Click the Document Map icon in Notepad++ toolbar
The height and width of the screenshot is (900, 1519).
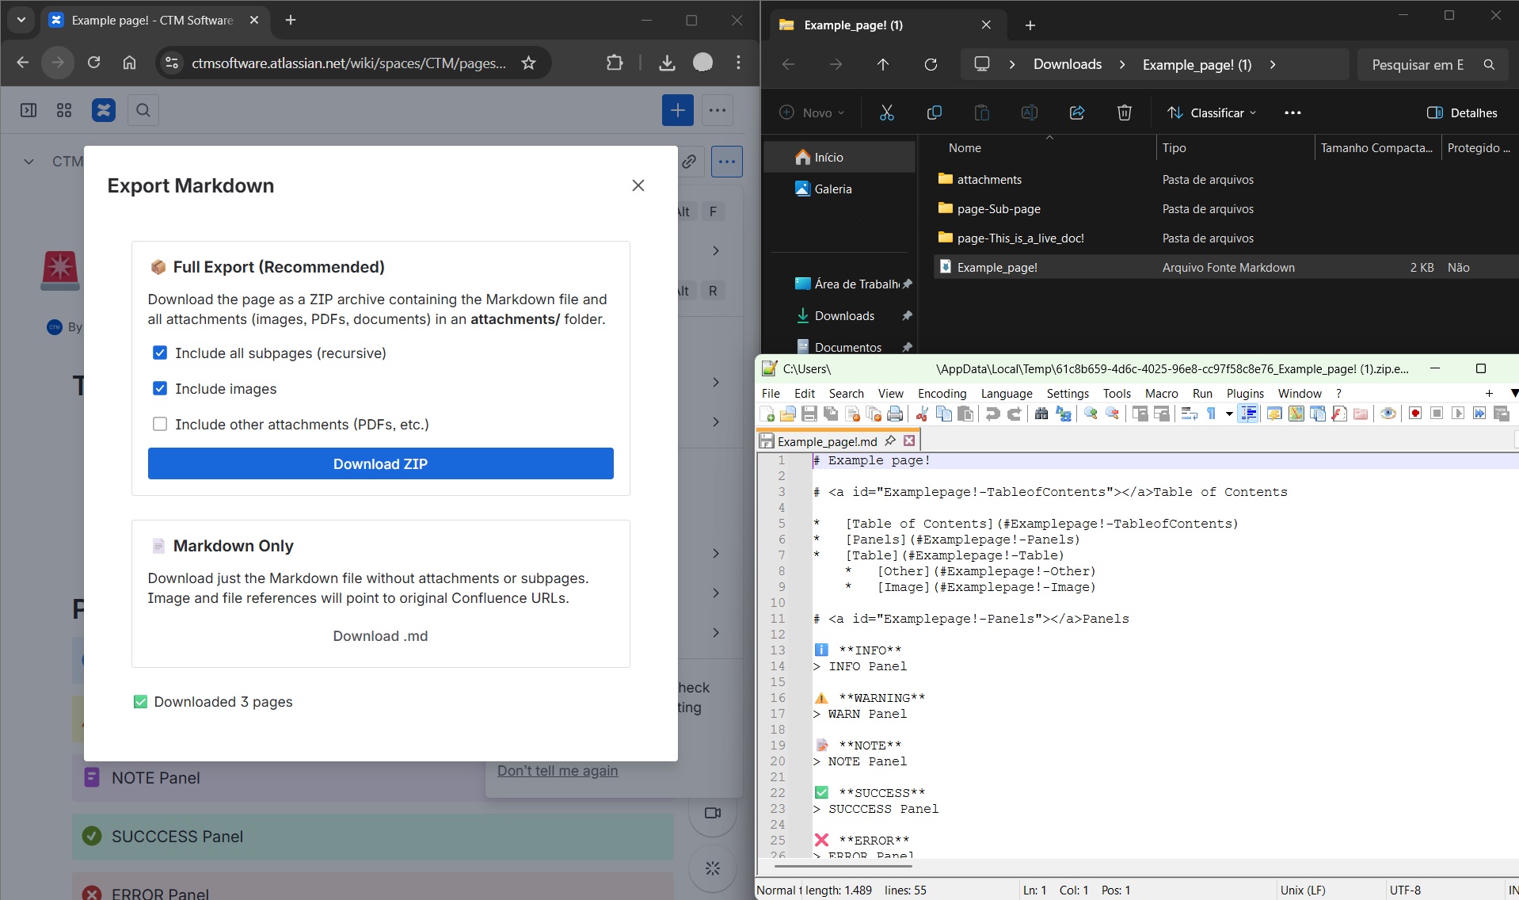click(1296, 414)
